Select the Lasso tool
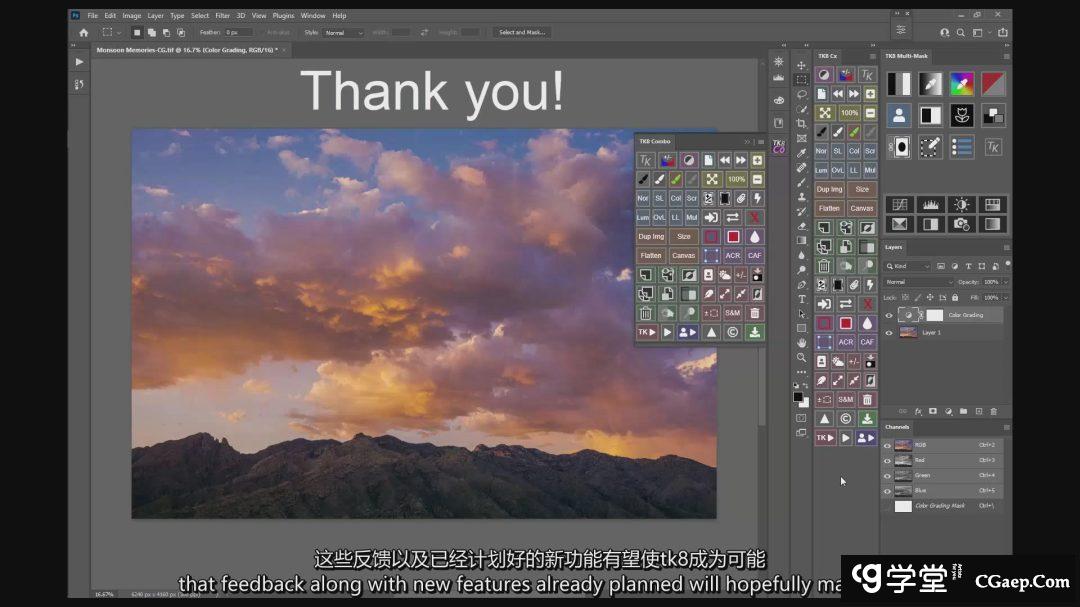 (x=802, y=94)
